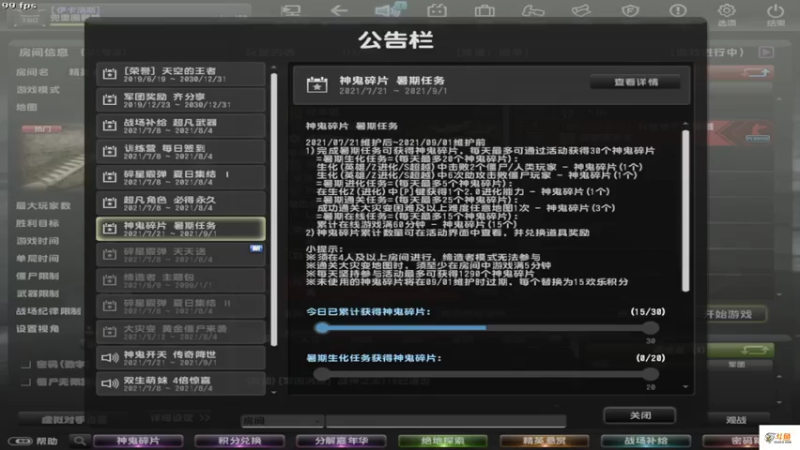The height and width of the screenshot is (450, 800).
Task: Open the briefcase inventory icon in top bar
Action: pos(484,10)
